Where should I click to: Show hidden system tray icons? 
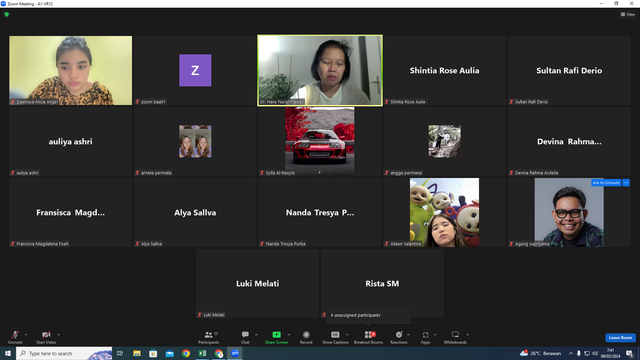pos(571,353)
